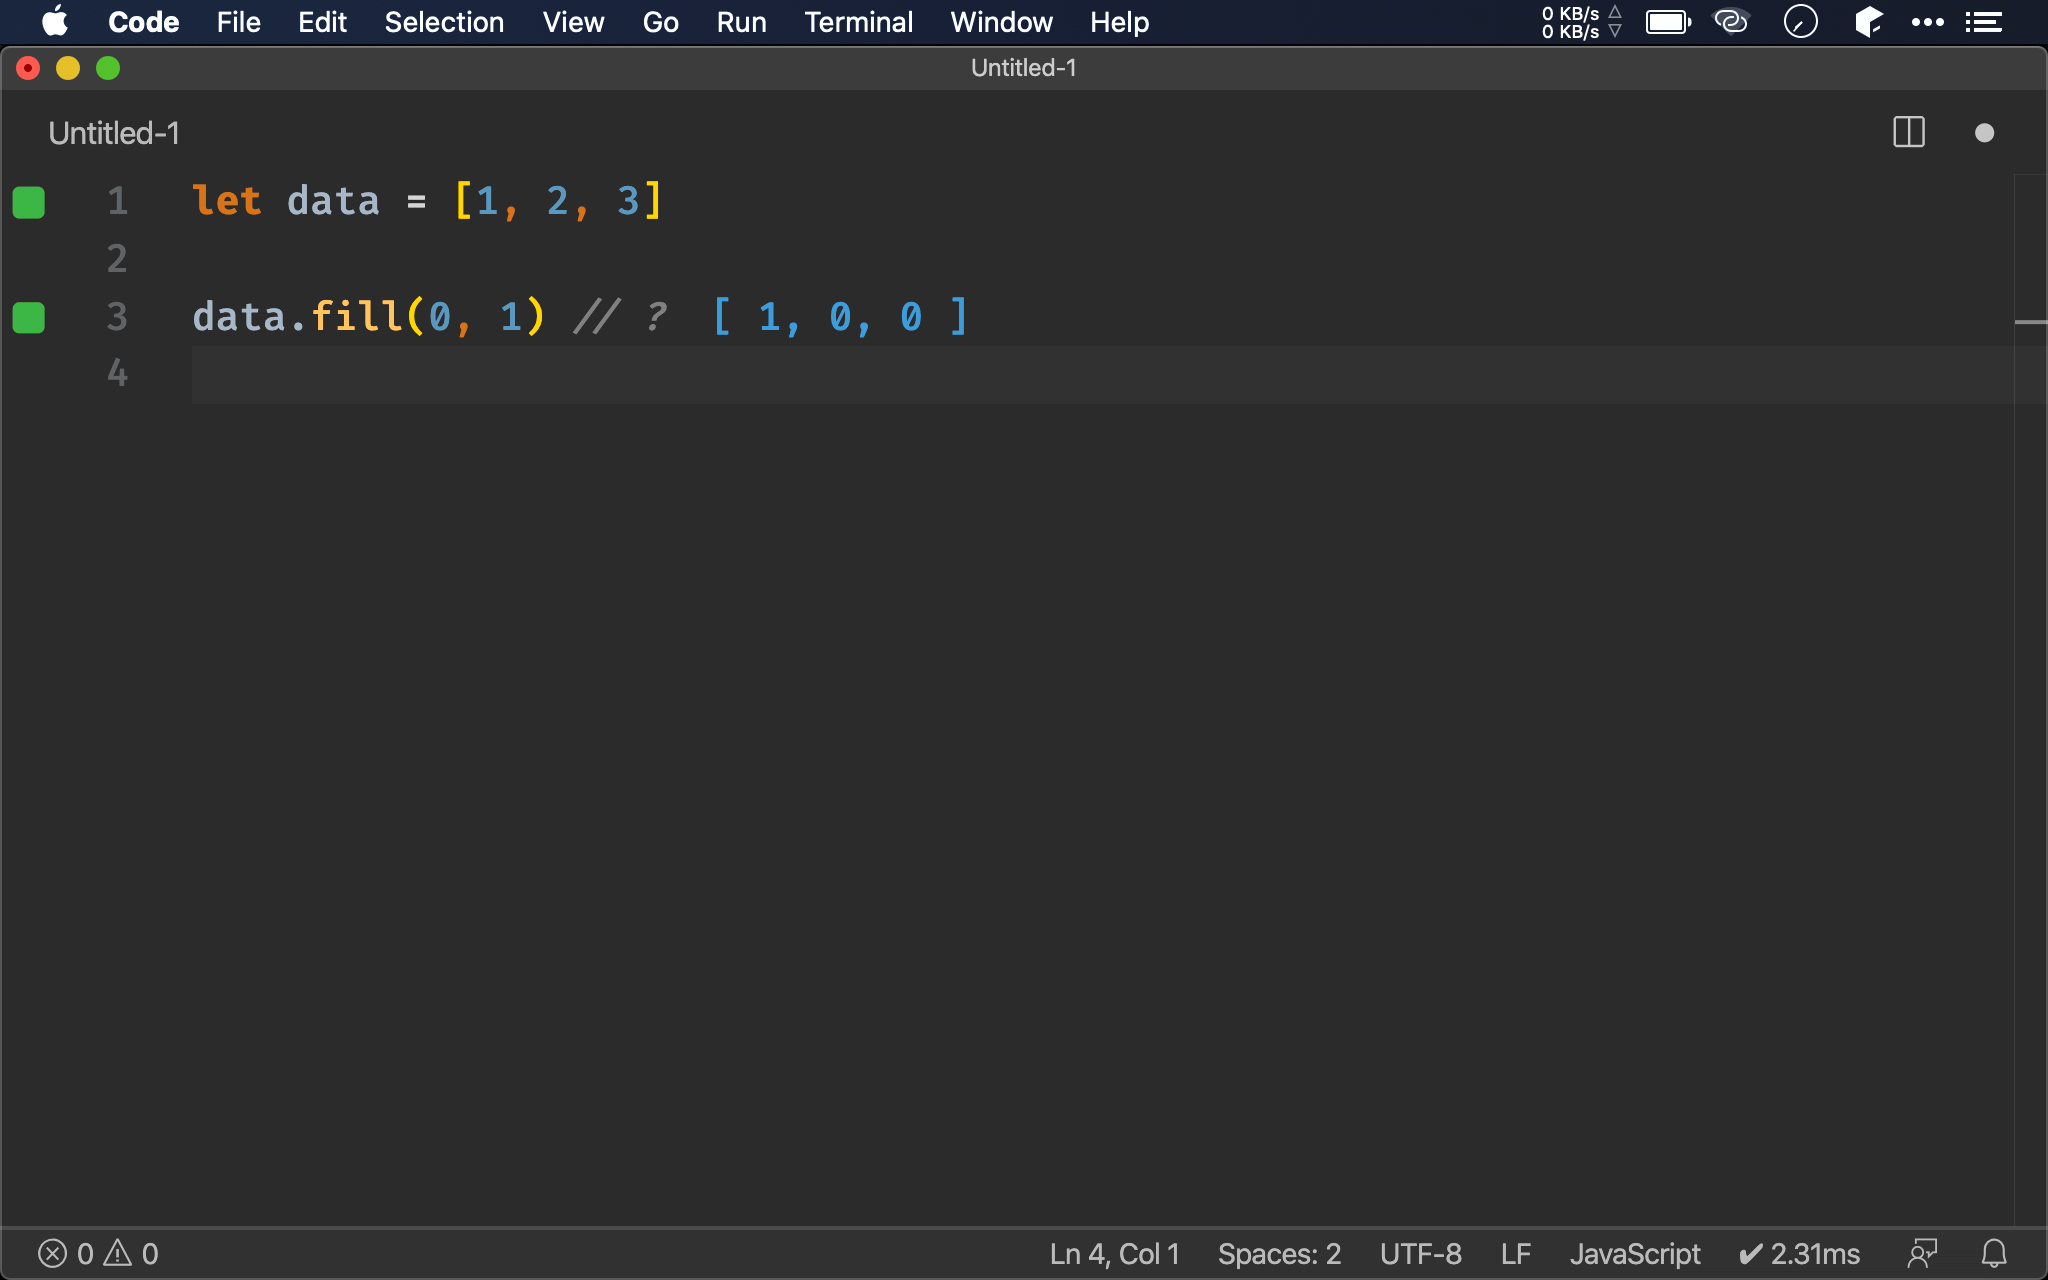Click line number 3 in gutter
Image resolution: width=2048 pixels, height=1280 pixels.
pos(117,317)
